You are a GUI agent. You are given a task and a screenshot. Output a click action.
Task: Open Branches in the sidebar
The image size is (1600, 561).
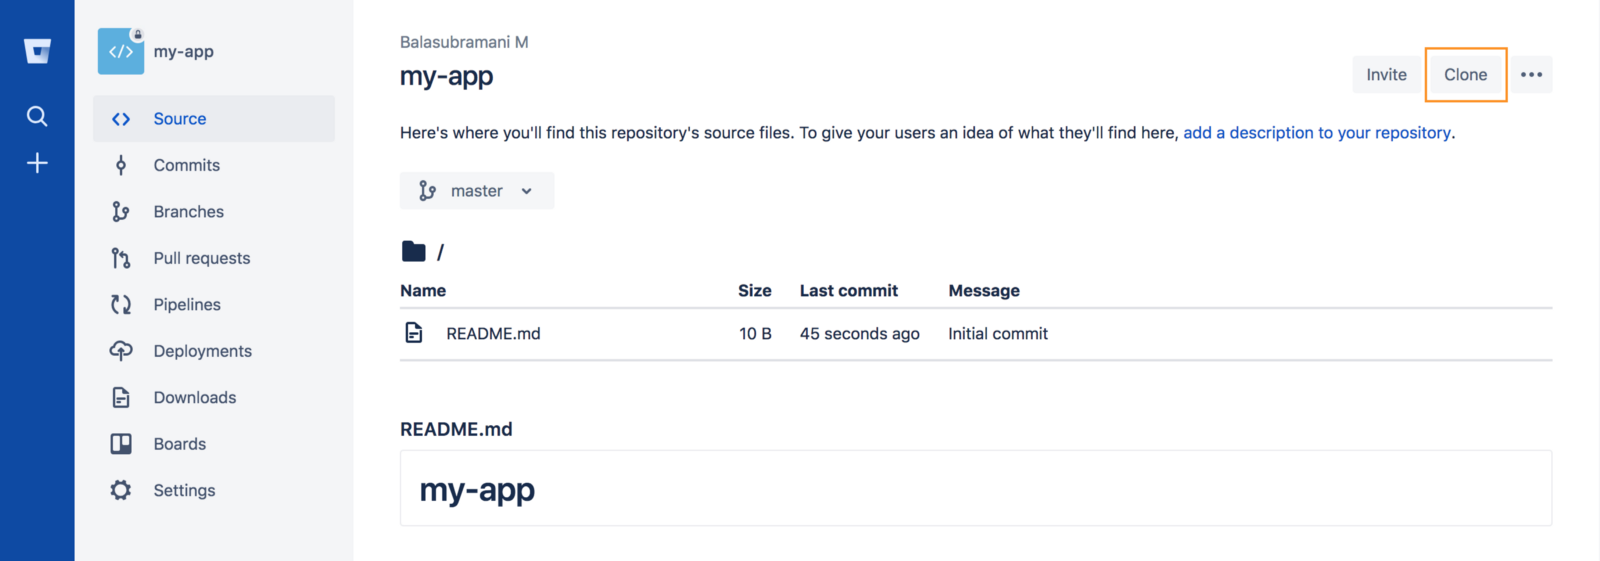[x=188, y=212]
